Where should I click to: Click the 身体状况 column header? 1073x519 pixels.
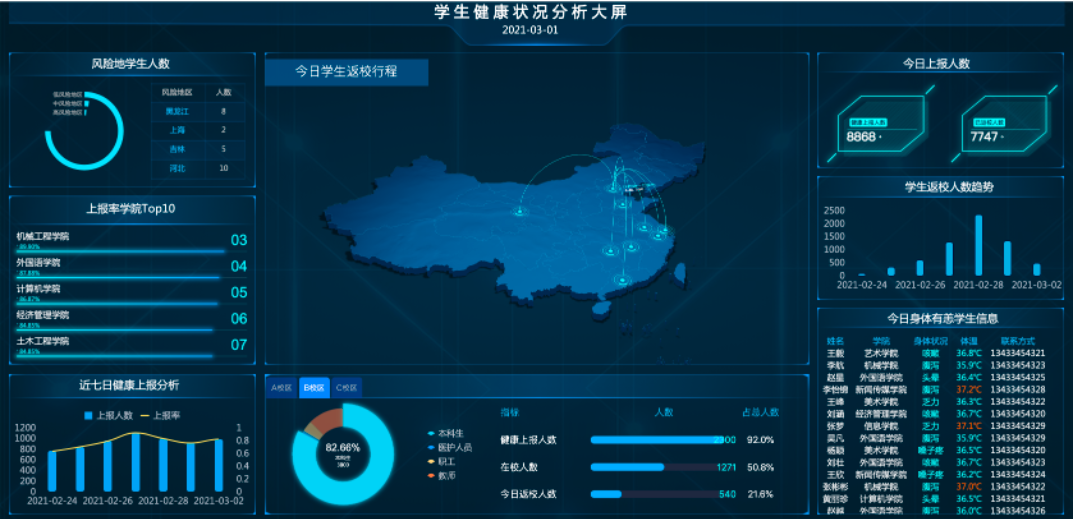click(930, 340)
